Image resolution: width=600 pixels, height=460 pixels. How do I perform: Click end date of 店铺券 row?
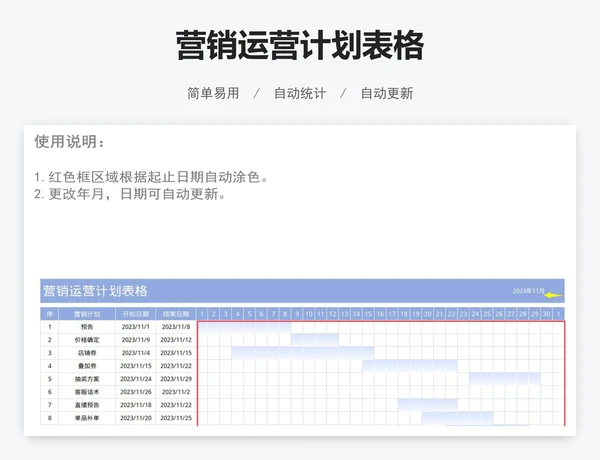176,353
